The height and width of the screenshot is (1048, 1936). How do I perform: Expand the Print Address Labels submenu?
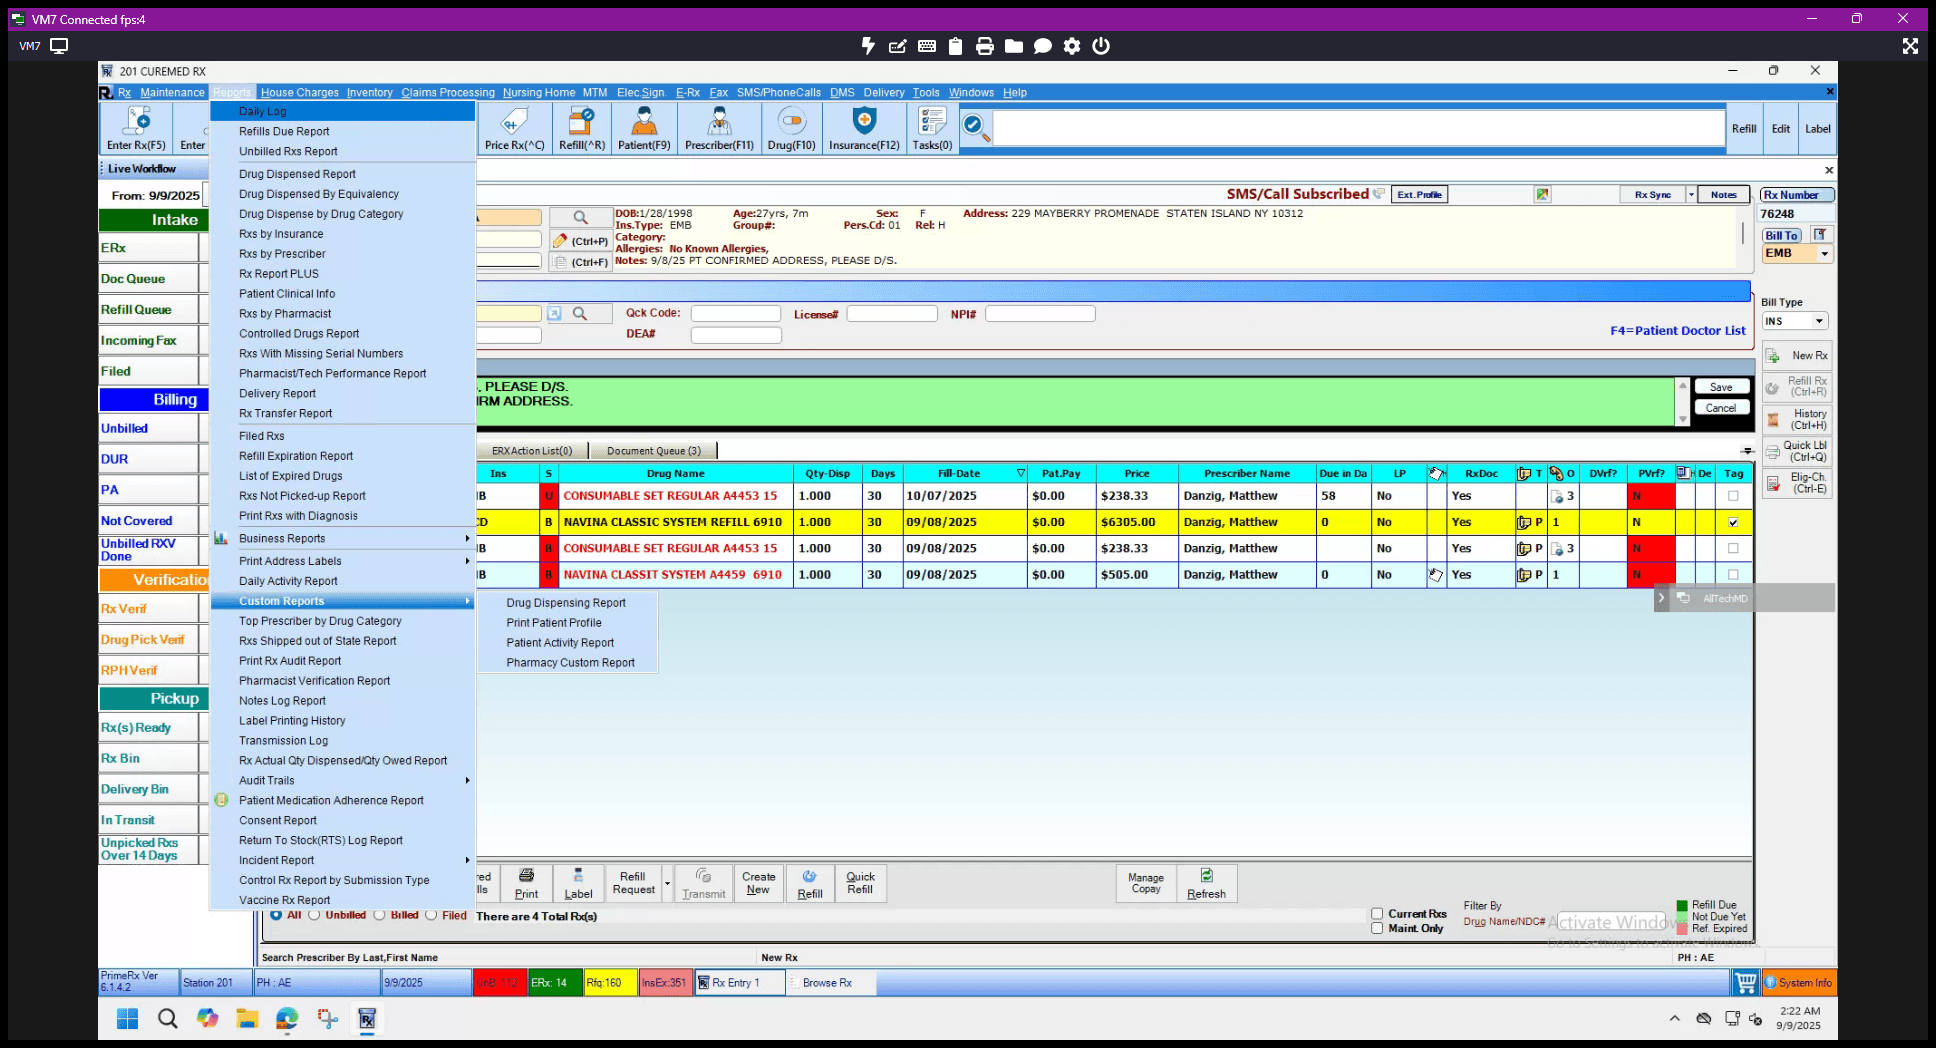tap(342, 561)
